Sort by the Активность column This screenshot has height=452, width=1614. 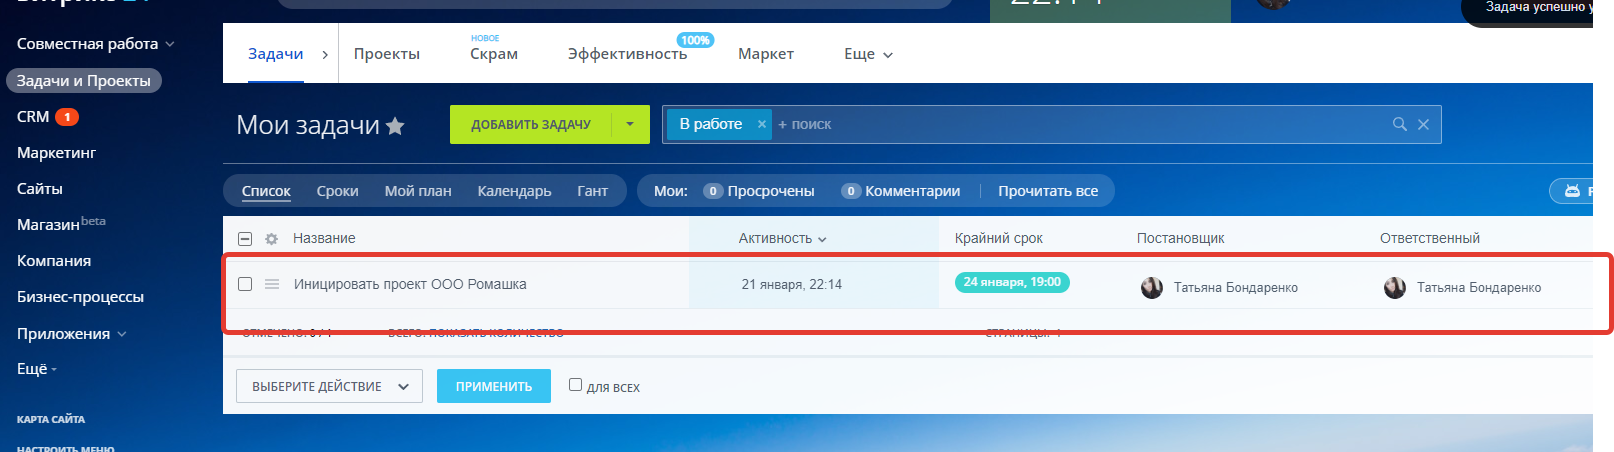coord(783,239)
